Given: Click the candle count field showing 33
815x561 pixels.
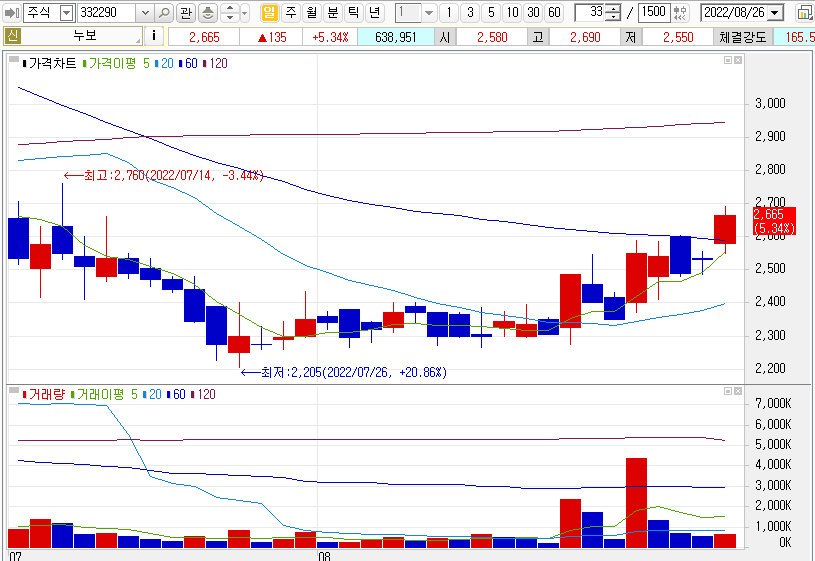Looking at the screenshot, I should point(590,12).
